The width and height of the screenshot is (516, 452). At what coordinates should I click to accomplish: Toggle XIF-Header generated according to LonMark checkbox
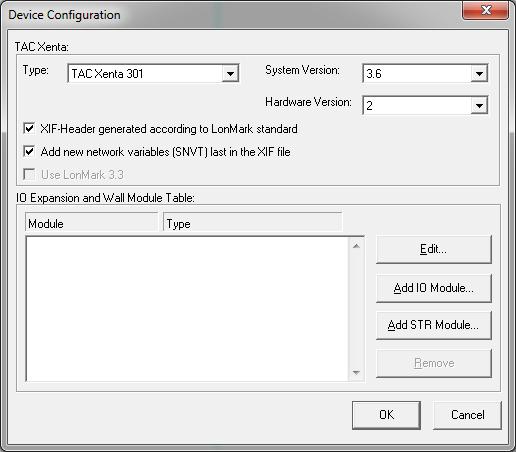[29, 128]
